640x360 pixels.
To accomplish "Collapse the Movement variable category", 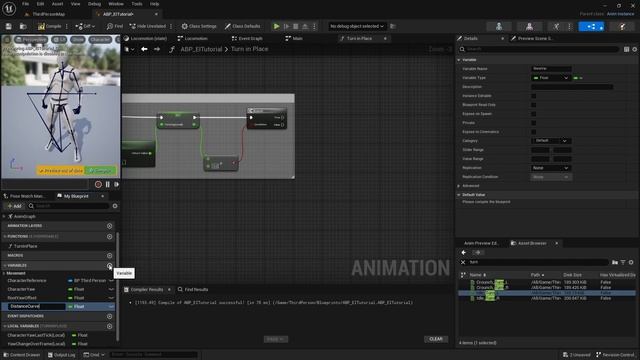I will (x=4, y=273).
